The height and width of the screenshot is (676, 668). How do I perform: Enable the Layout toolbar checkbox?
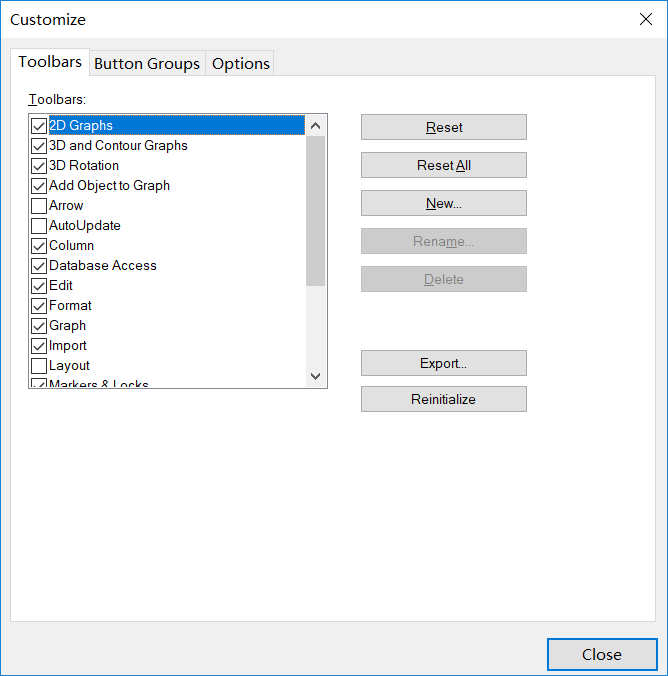[x=39, y=366]
